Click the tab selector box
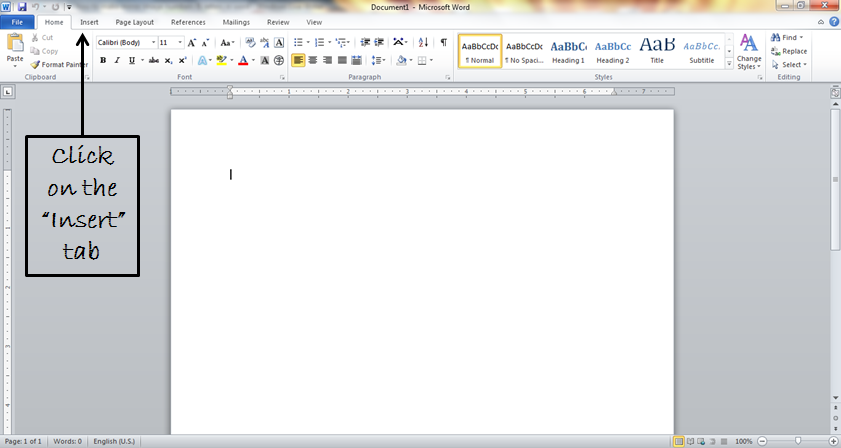The image size is (841, 448). (8, 92)
